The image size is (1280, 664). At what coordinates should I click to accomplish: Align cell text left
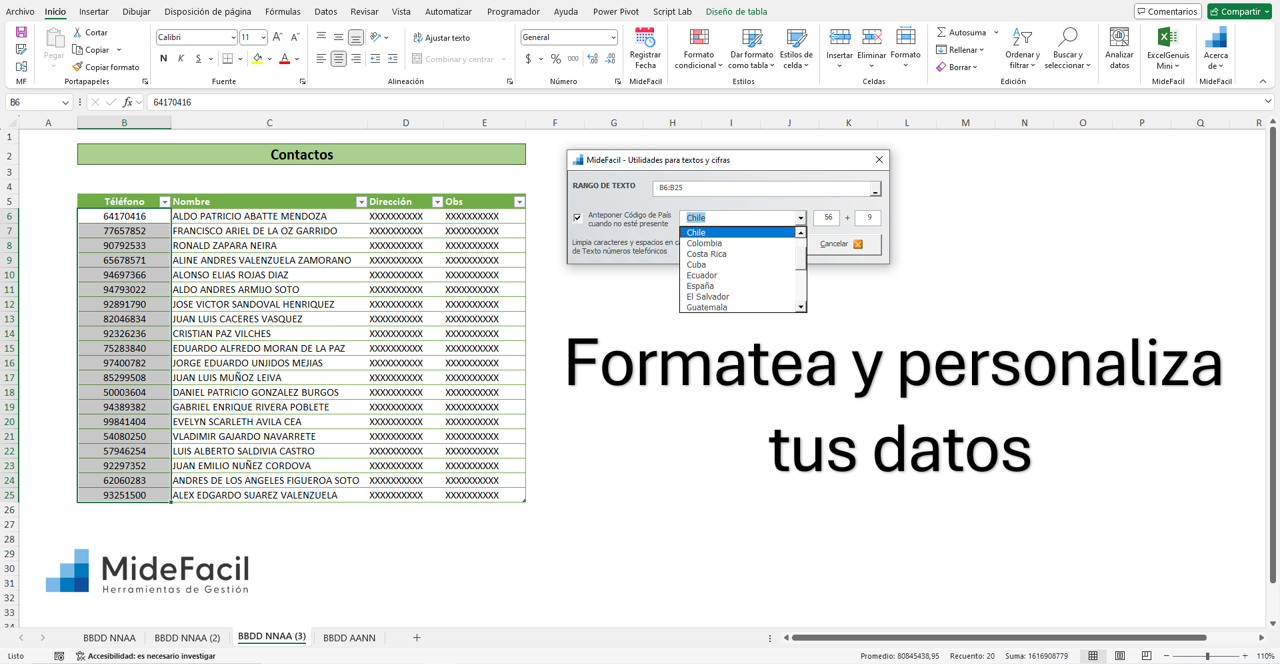321,59
